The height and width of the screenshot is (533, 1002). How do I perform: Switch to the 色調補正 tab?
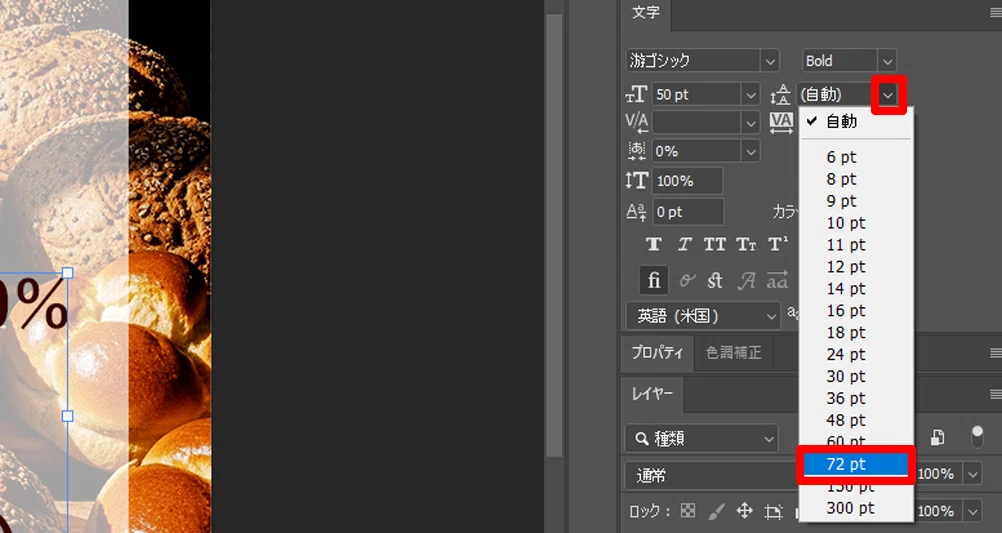734,353
